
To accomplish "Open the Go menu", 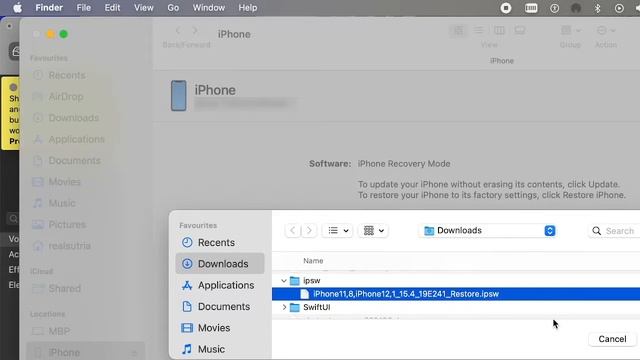I will pos(173,8).
